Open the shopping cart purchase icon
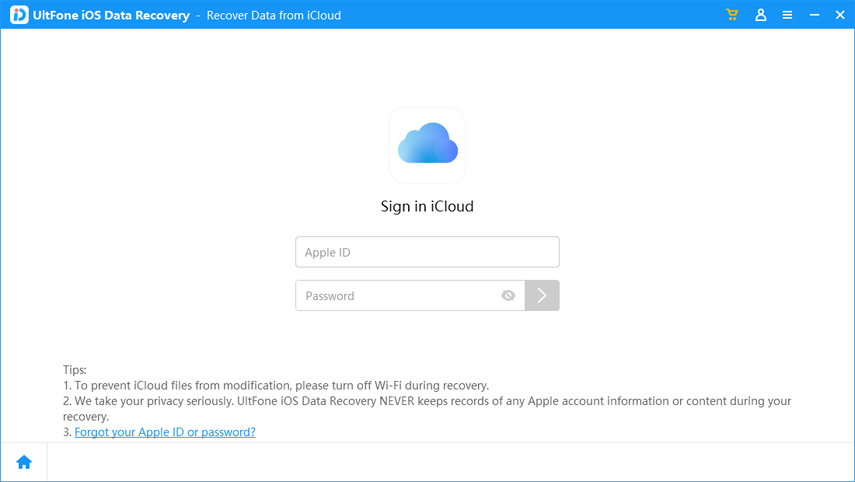The image size is (855, 482). [x=732, y=15]
